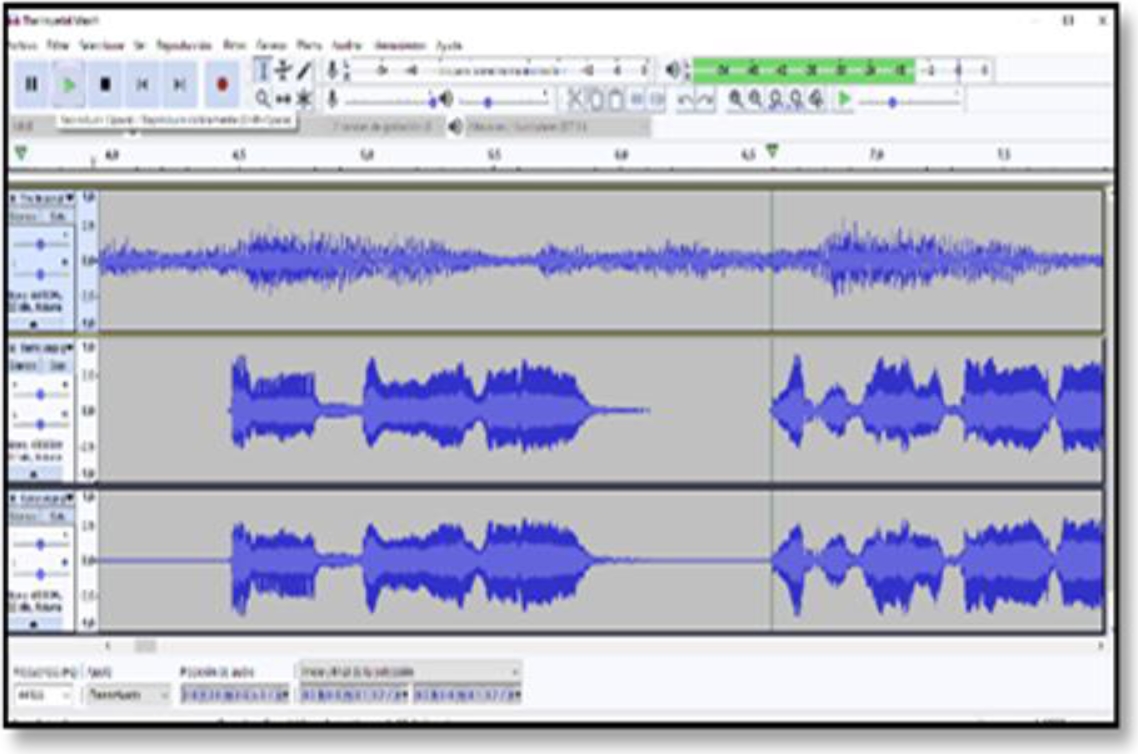Select the Zoom tool
This screenshot has width=1138, height=754.
[x=260, y=98]
